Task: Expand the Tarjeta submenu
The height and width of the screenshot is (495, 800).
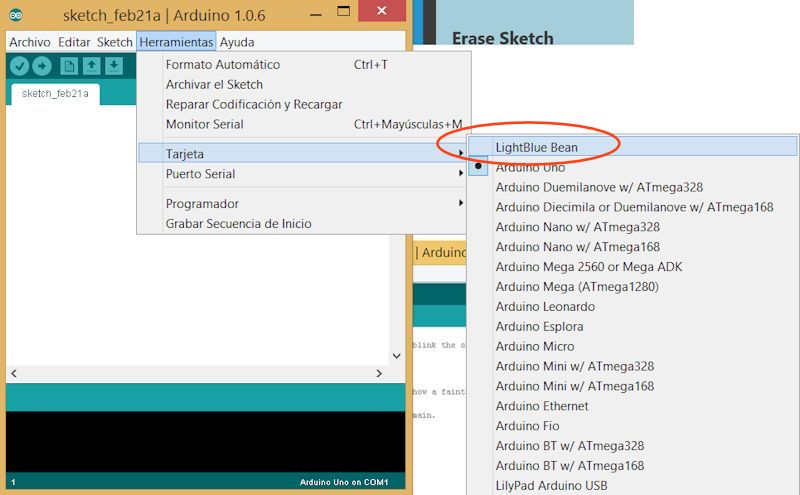Action: click(303, 153)
